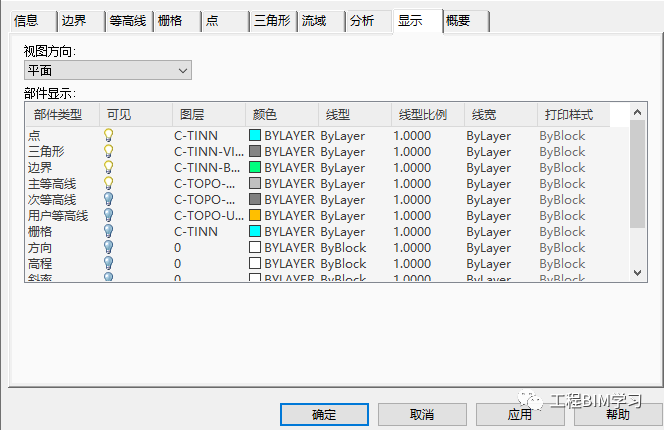
Task: Switch to the 信息 tab
Action: (x=33, y=21)
